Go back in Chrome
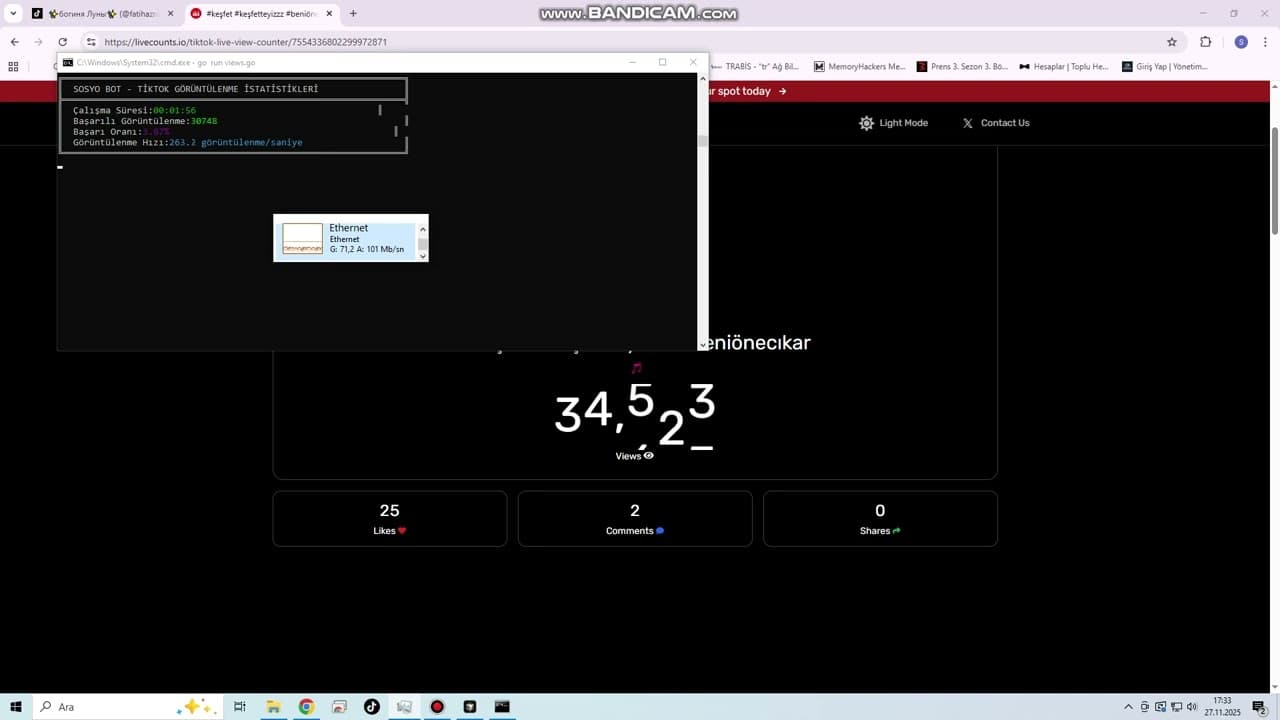 coord(14,42)
